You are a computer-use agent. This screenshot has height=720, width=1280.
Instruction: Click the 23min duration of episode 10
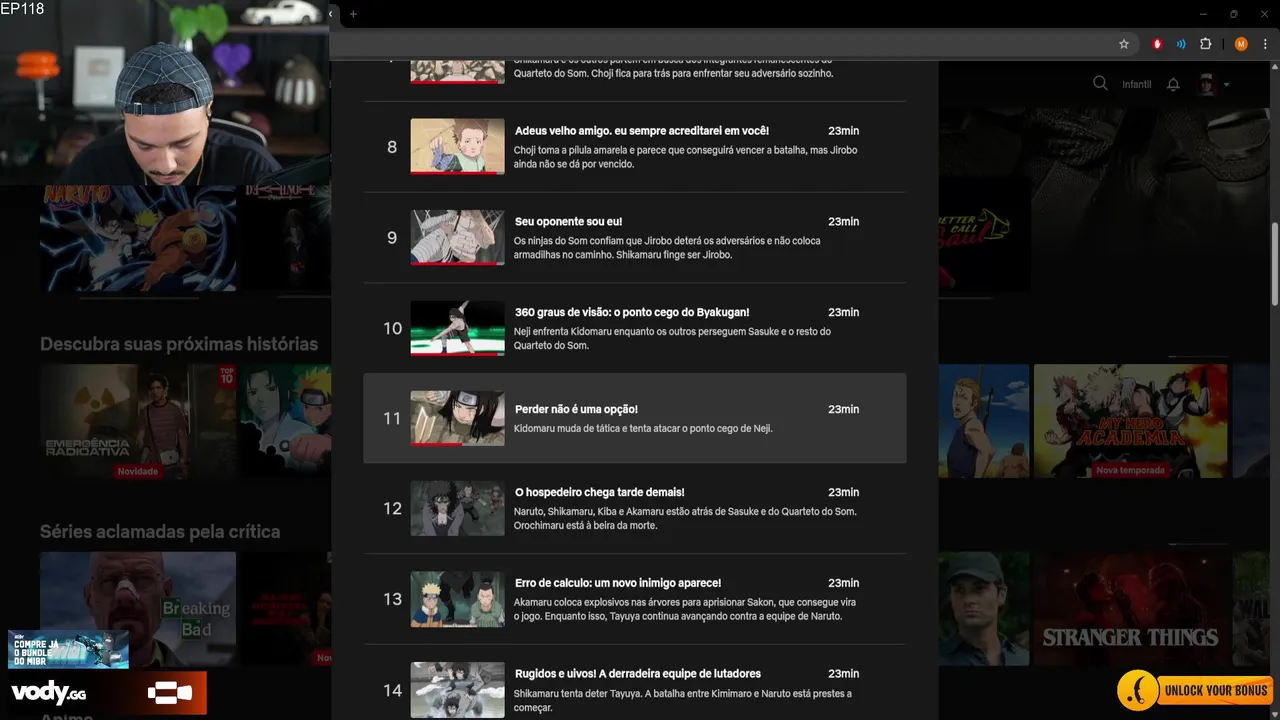[843, 313]
